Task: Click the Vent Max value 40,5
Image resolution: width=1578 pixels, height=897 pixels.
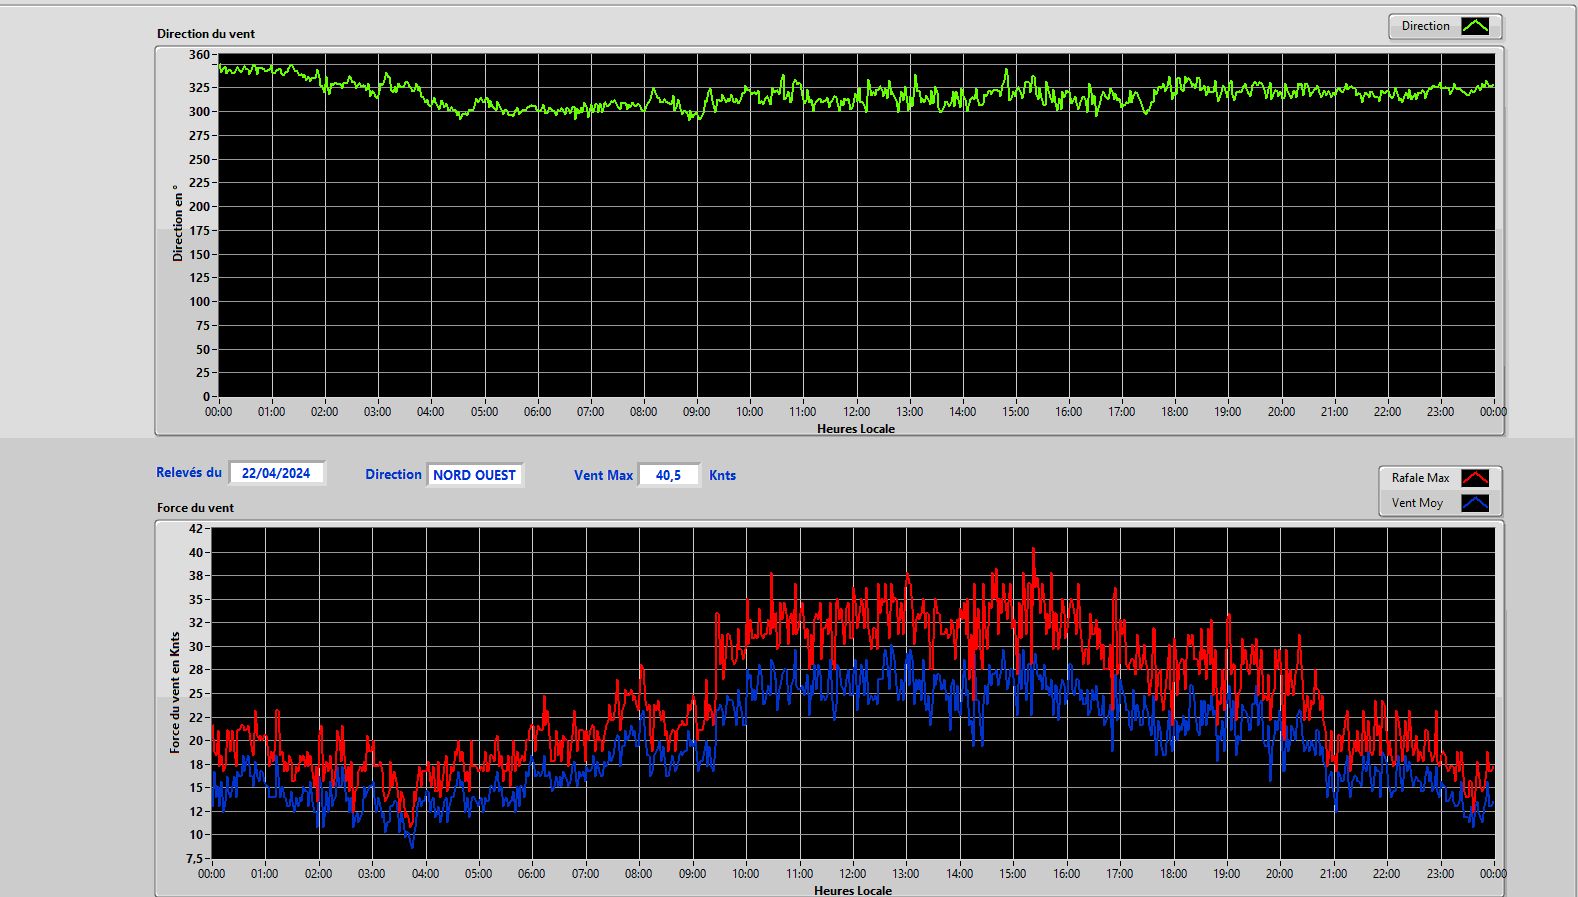Action: 668,475
